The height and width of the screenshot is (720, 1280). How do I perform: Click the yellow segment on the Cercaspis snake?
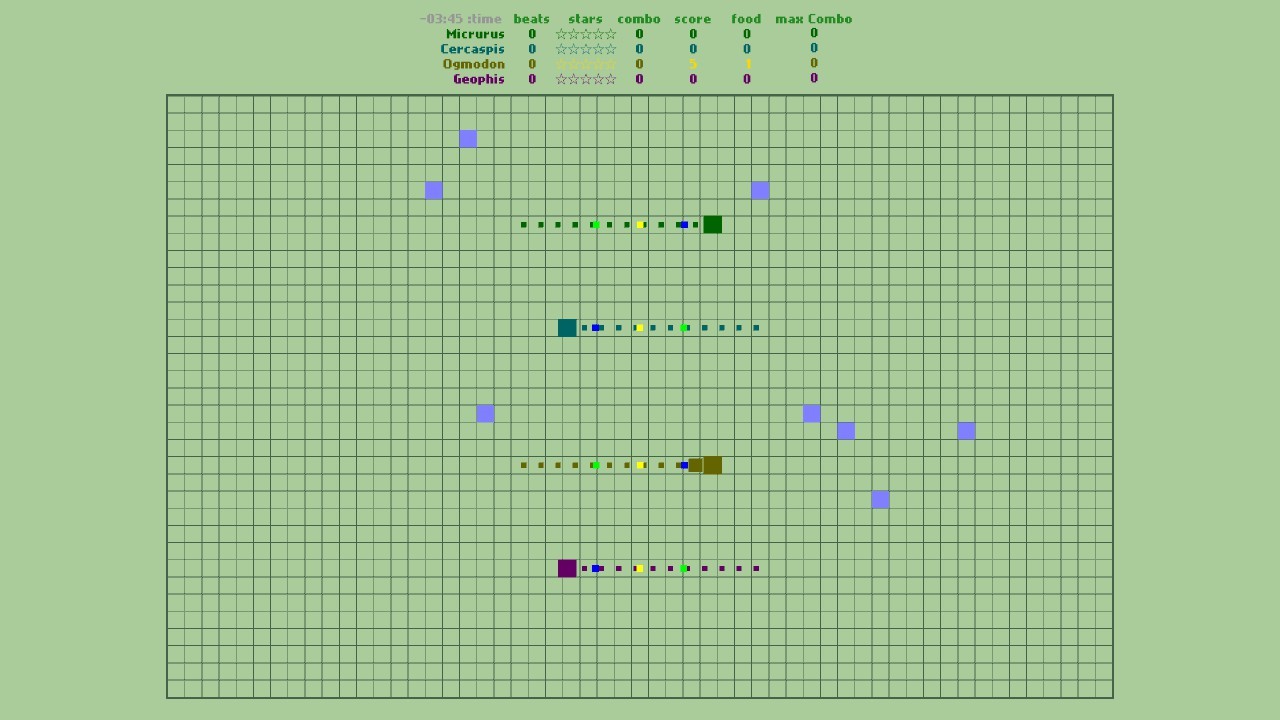coord(640,327)
